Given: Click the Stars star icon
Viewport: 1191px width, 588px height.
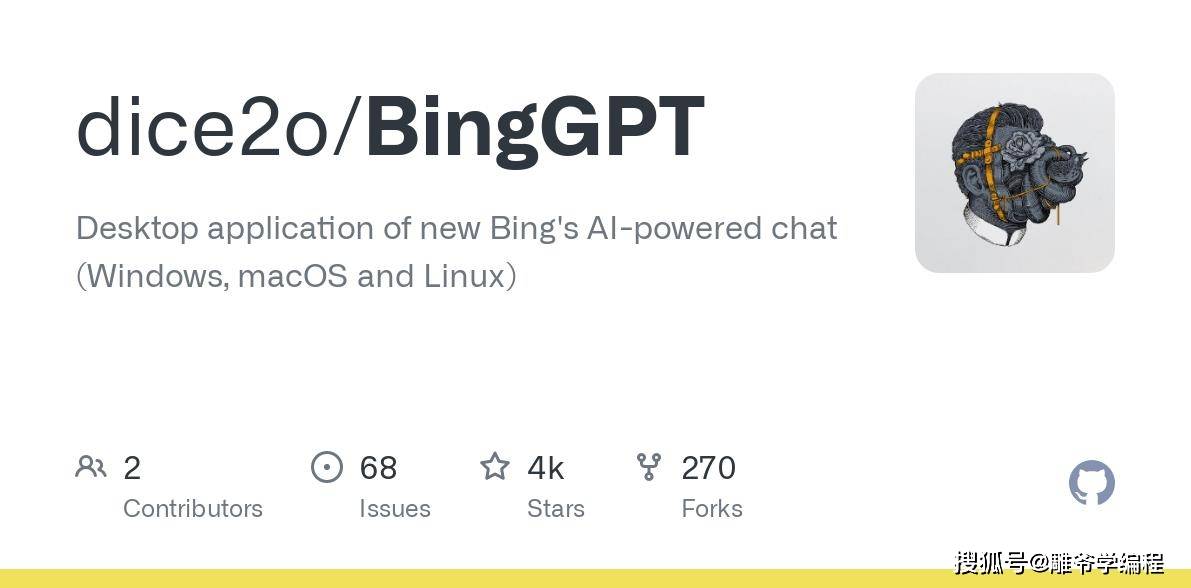Looking at the screenshot, I should 494,466.
